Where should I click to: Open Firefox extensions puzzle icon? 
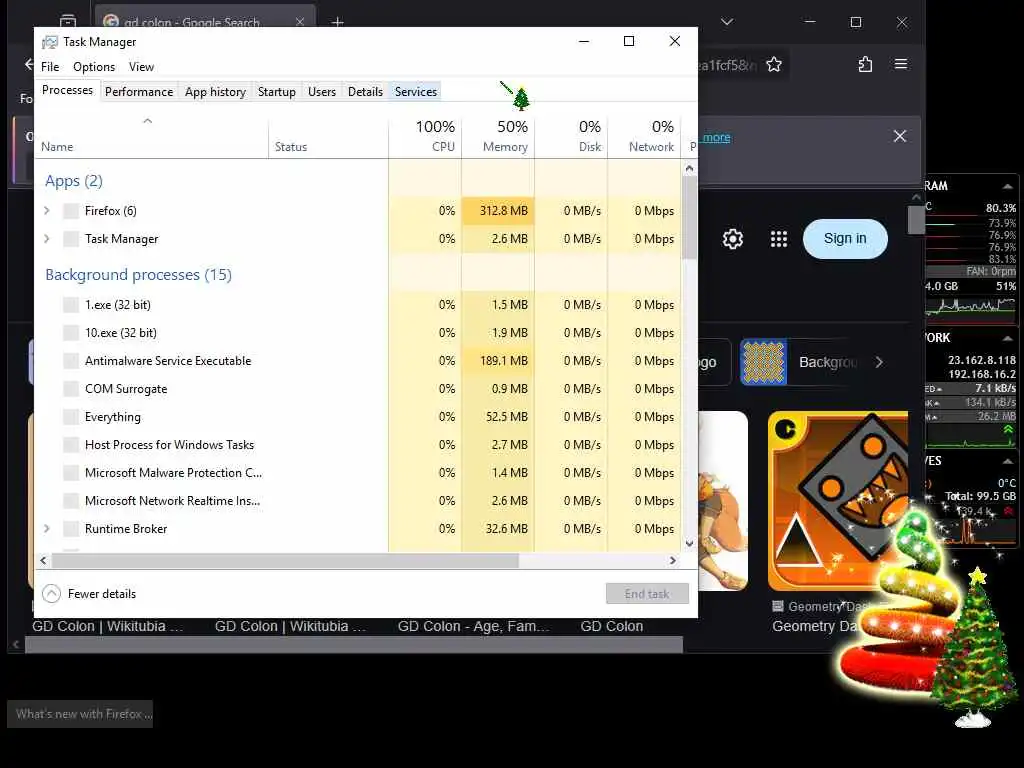click(865, 64)
